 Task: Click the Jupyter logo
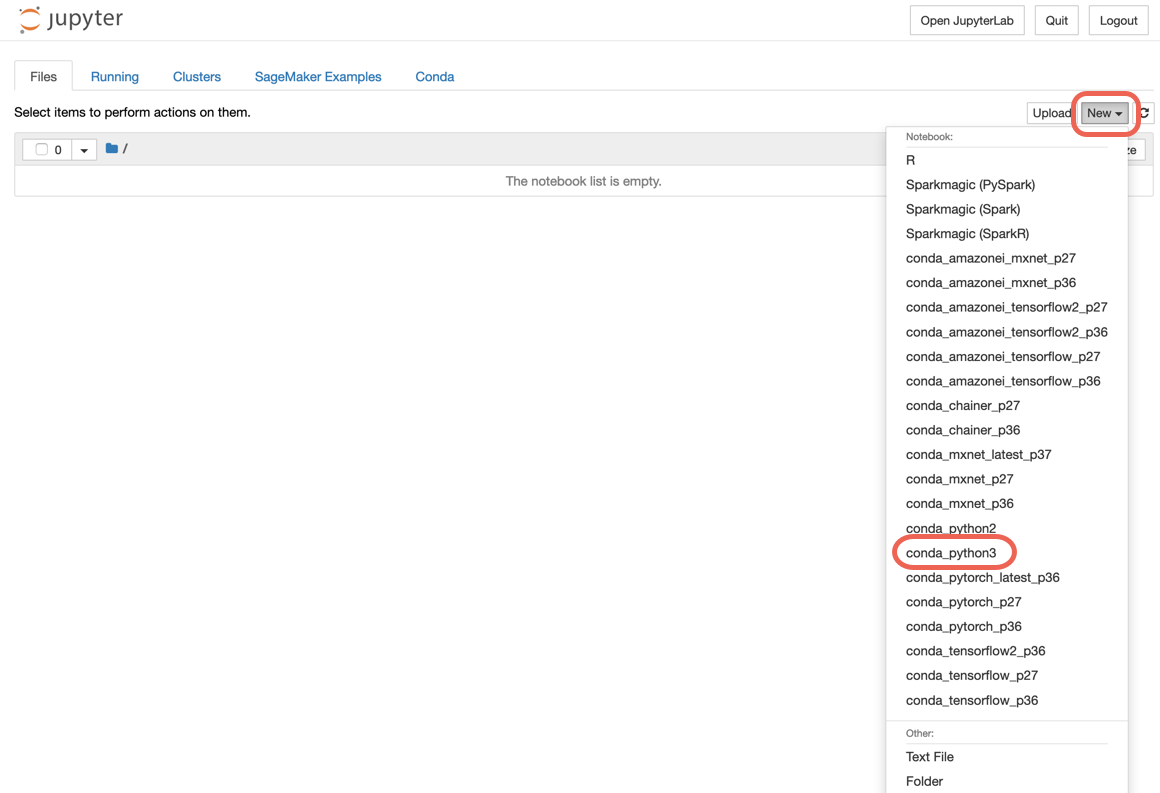pyautogui.click(x=71, y=19)
